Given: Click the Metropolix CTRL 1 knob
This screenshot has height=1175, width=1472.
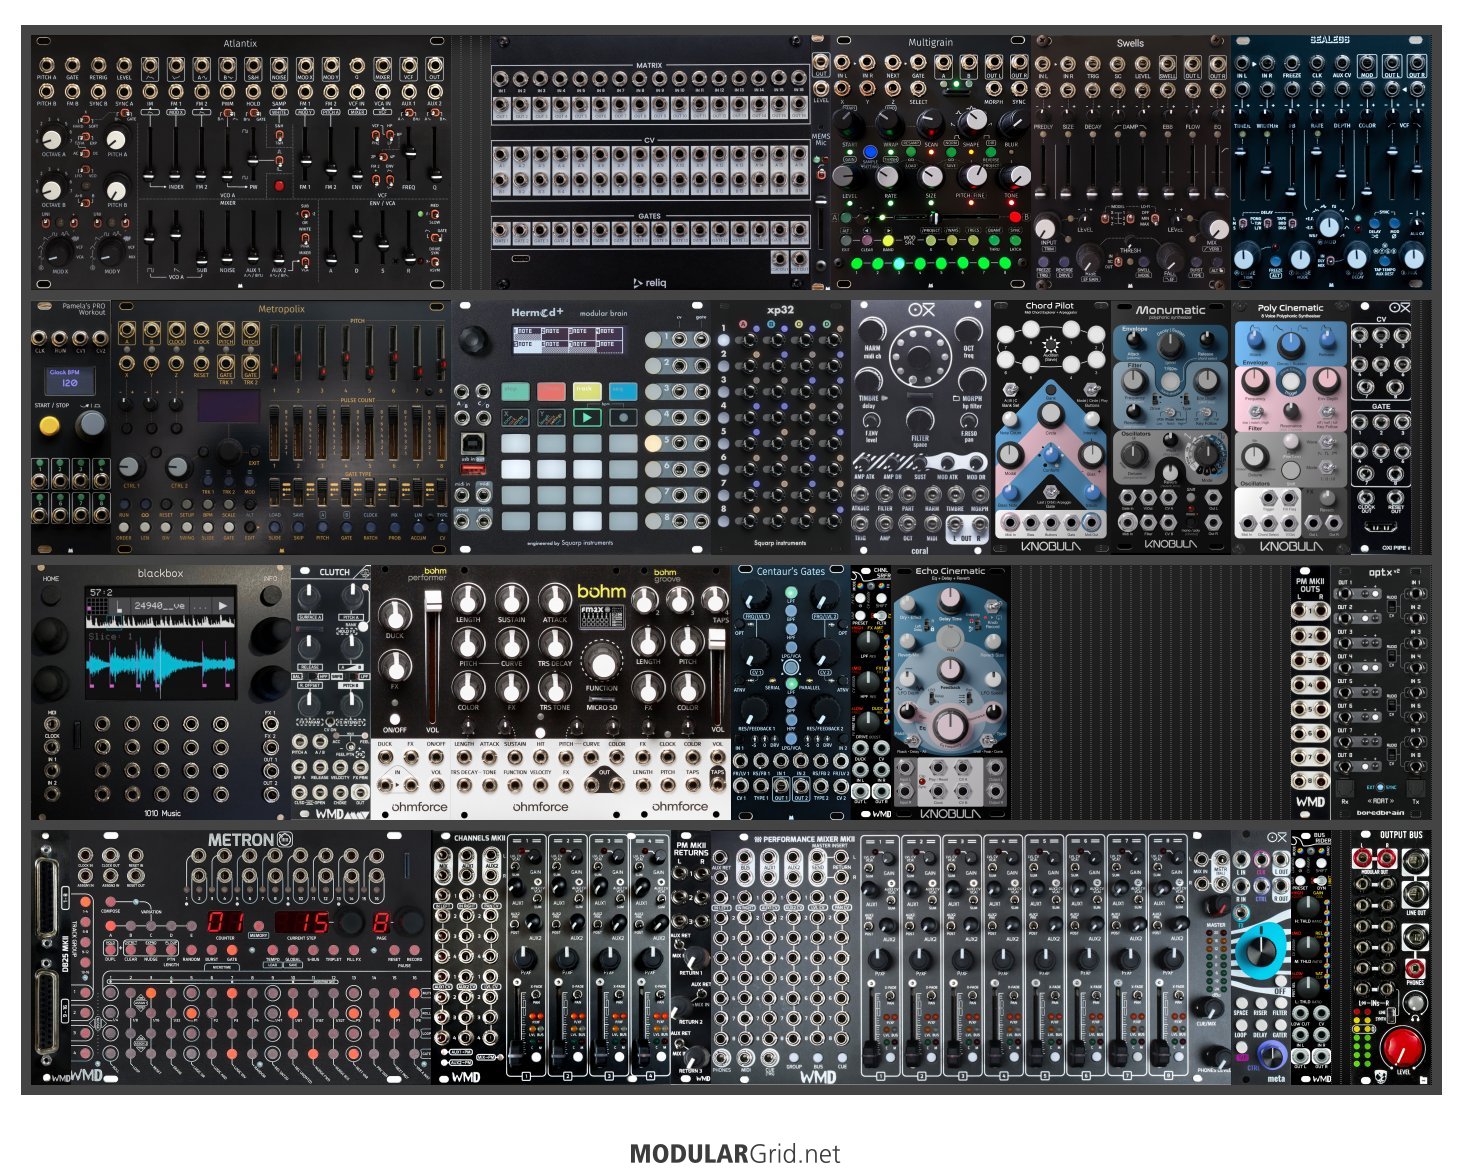Looking at the screenshot, I should (x=130, y=466).
